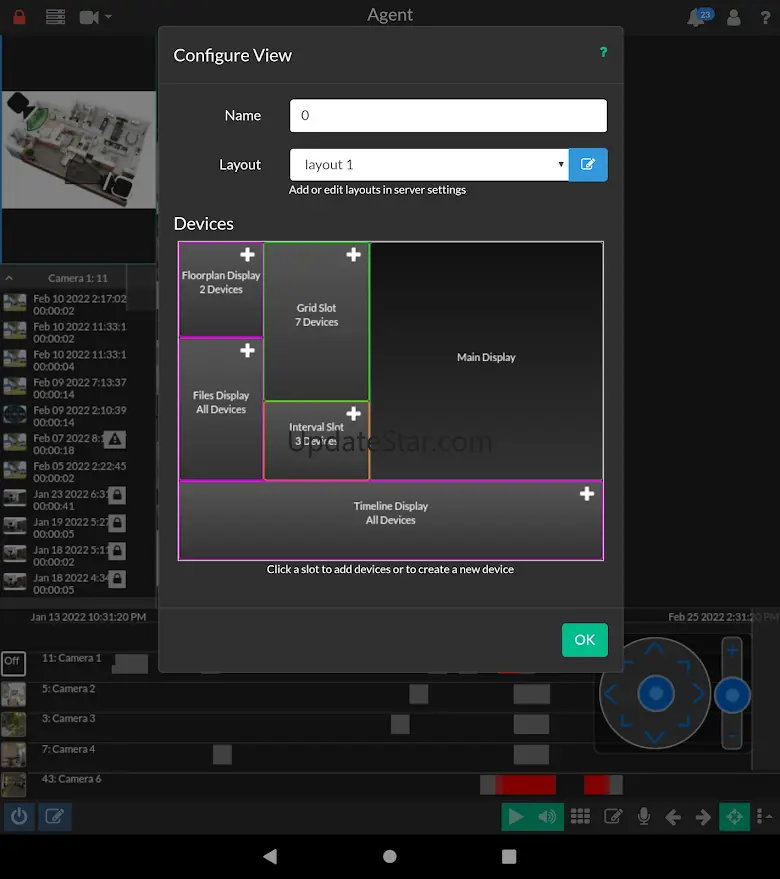Add a device to the Floorplan Display slot
The height and width of the screenshot is (879, 780).
coord(247,255)
